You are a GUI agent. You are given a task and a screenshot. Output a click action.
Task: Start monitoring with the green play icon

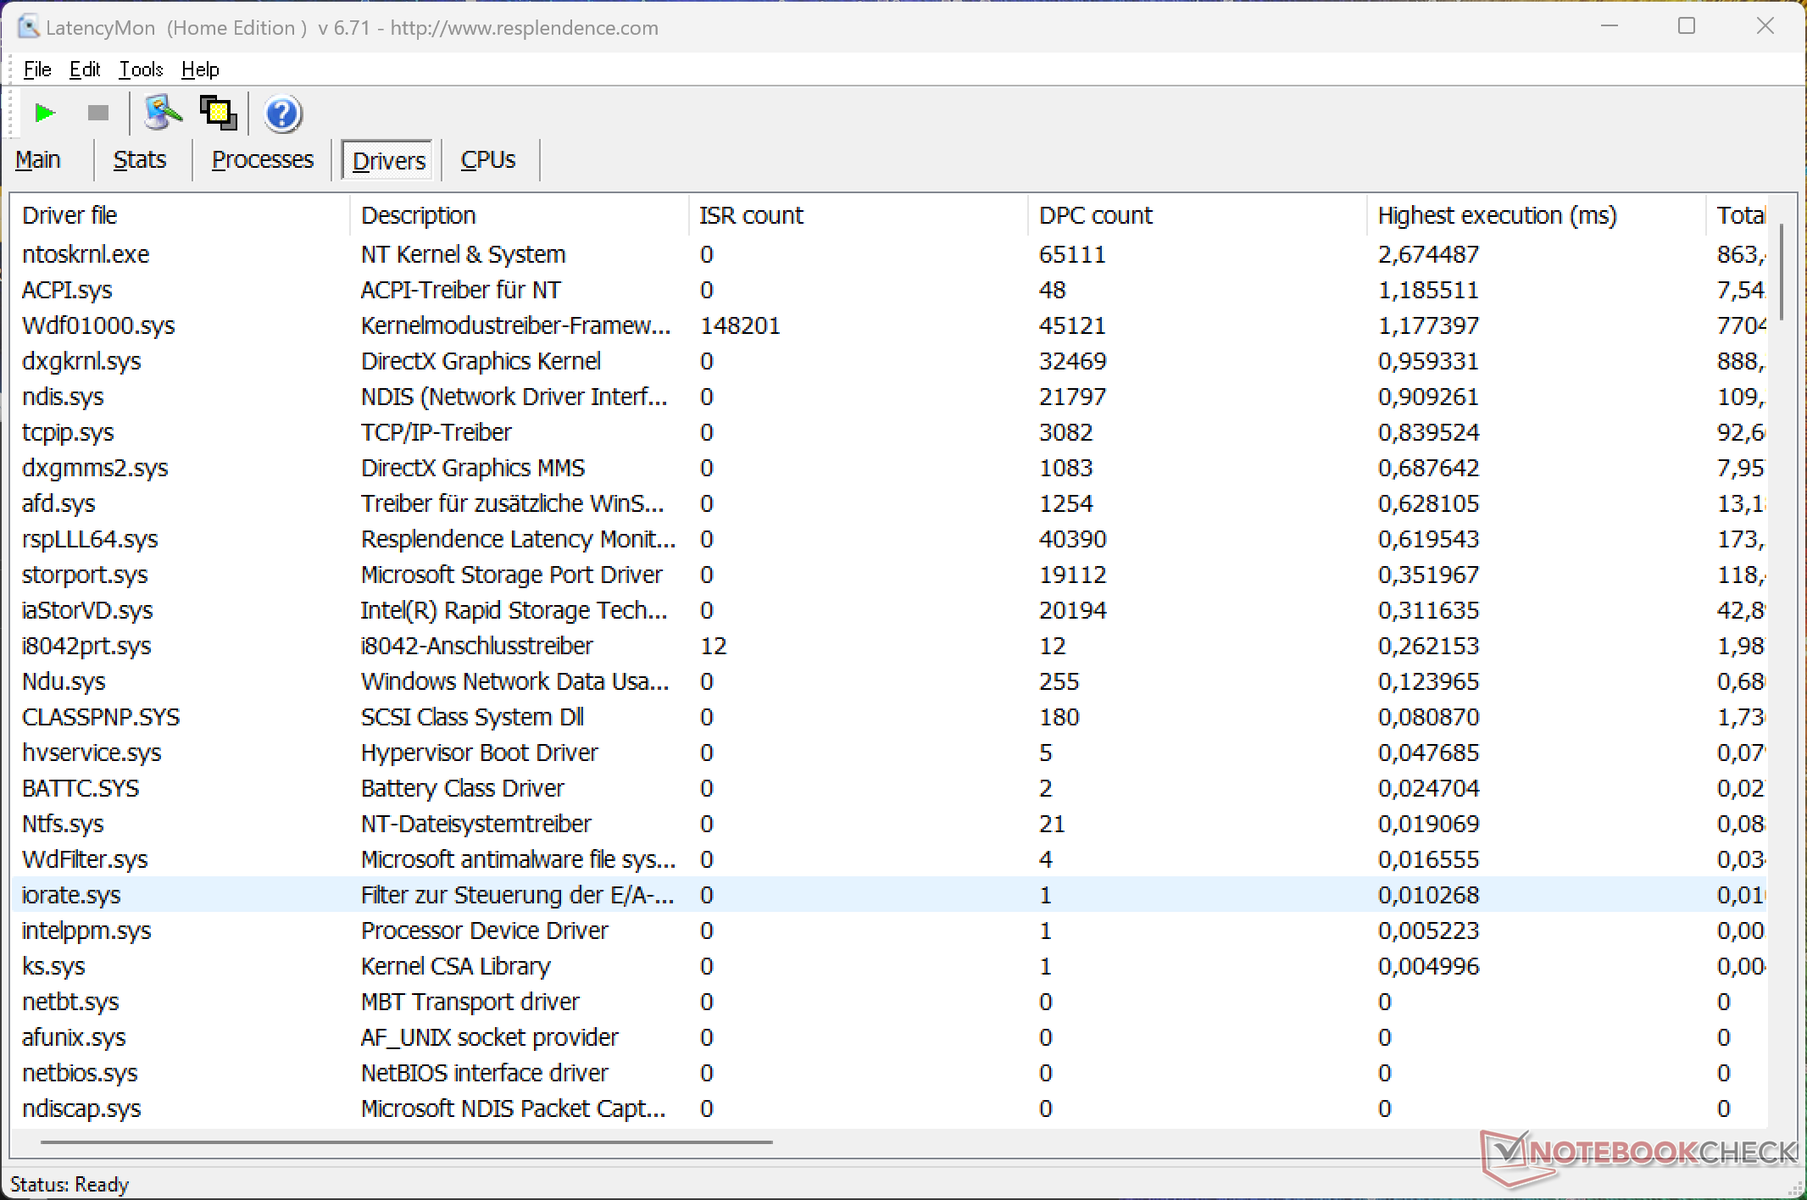point(45,113)
